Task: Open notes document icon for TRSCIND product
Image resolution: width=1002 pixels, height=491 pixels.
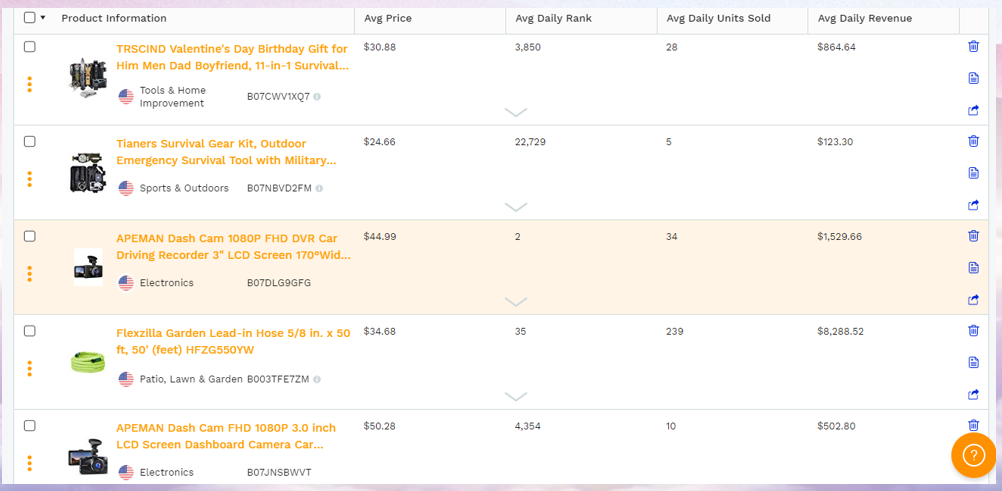Action: (x=973, y=78)
